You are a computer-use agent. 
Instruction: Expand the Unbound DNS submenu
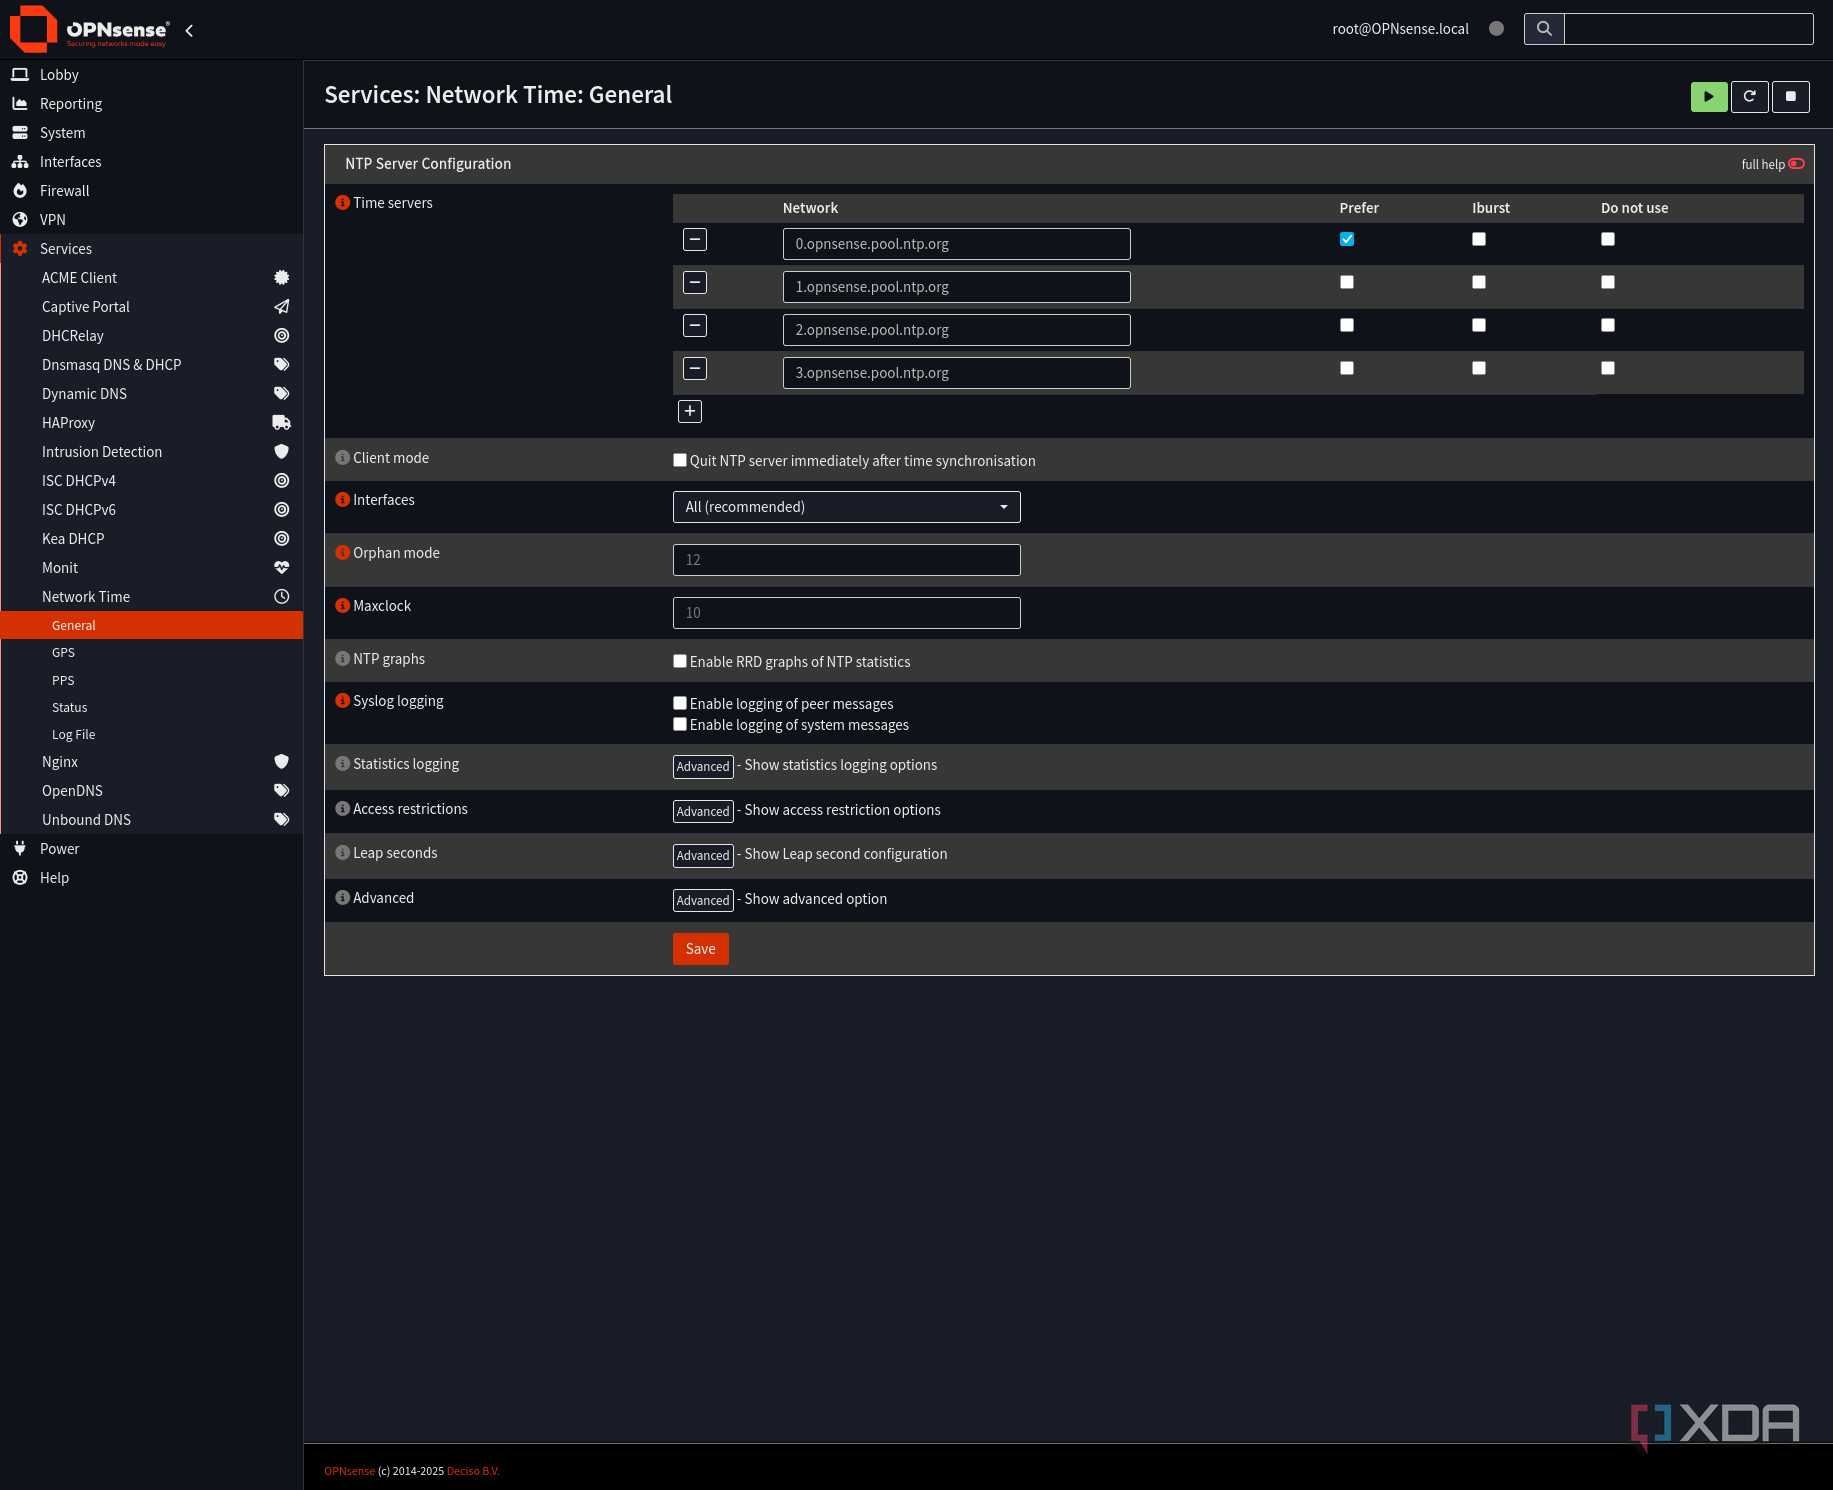pos(151,820)
